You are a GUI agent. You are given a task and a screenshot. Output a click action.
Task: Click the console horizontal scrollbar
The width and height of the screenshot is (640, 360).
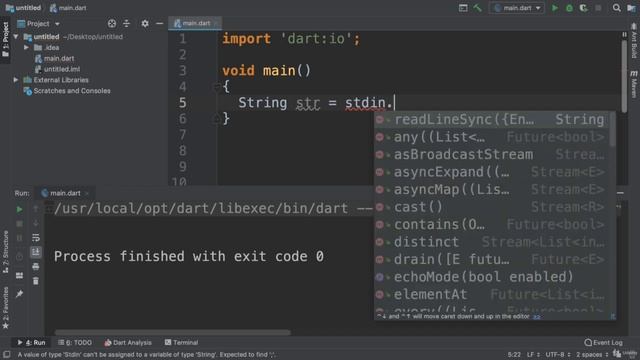173,332
